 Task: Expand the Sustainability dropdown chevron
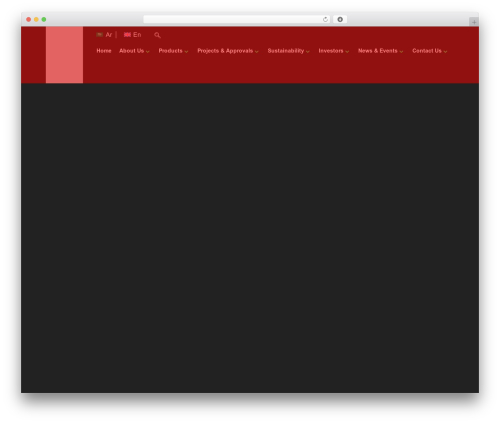307,52
